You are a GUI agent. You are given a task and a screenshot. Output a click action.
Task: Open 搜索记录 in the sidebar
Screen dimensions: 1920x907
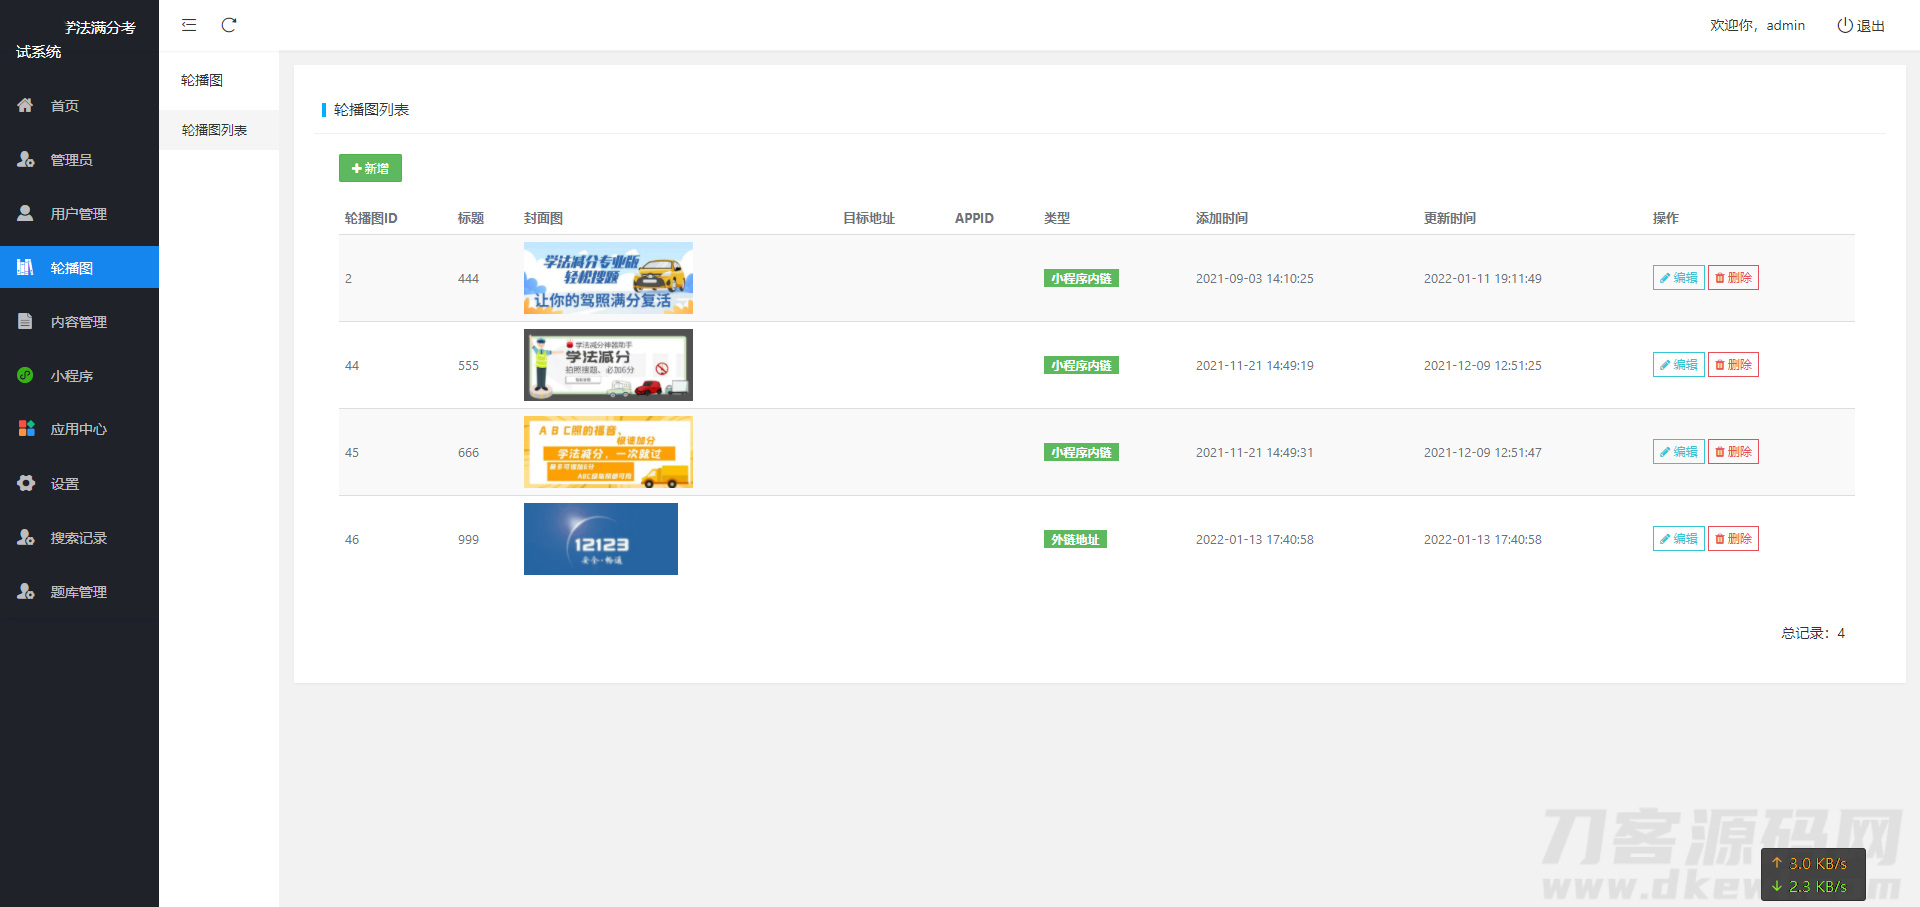78,538
